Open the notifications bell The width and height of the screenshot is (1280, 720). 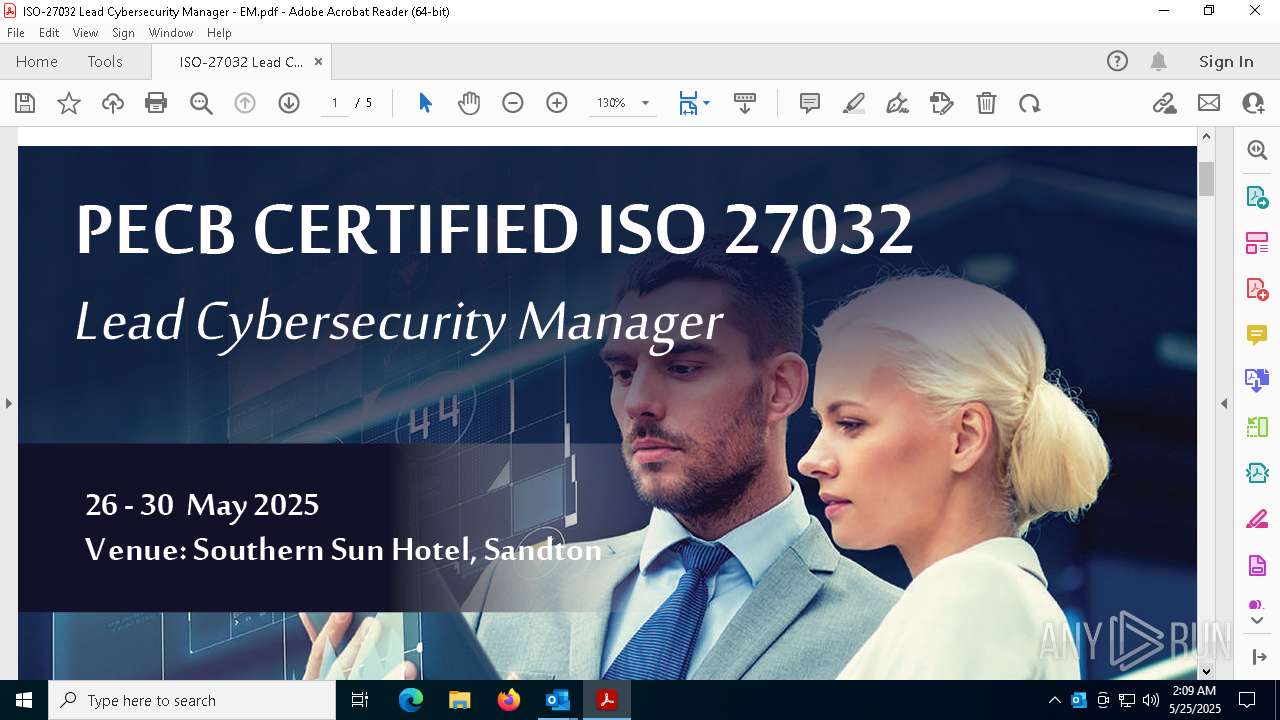pos(1158,61)
